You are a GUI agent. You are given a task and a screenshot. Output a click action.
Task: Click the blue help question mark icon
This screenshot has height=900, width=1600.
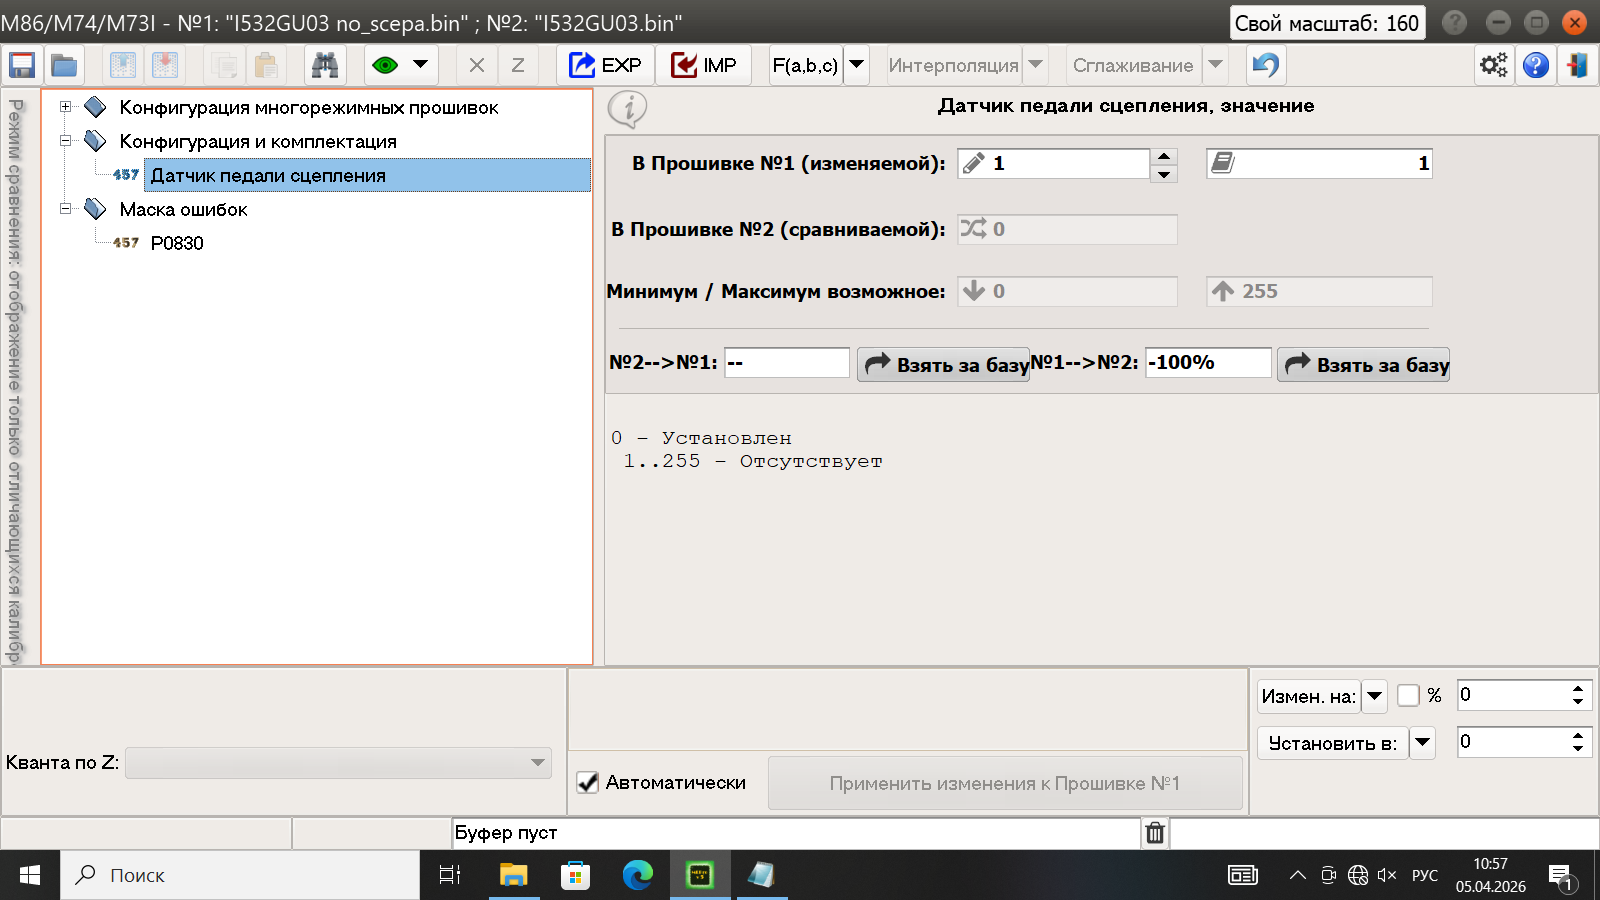coord(1535,66)
